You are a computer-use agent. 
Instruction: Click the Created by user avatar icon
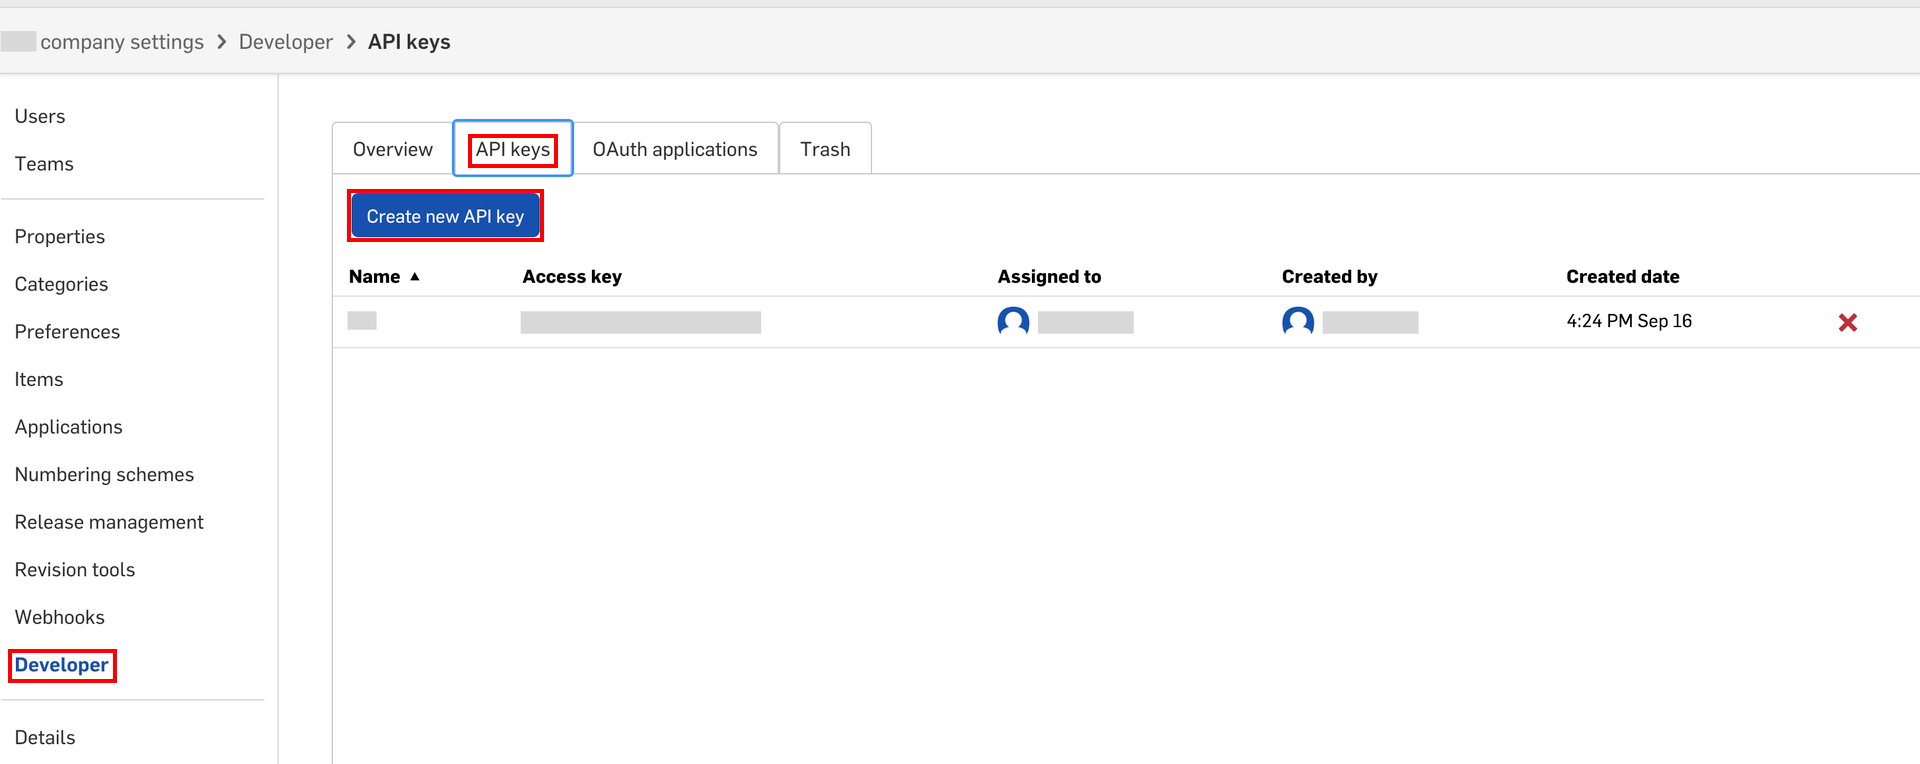tap(1298, 322)
